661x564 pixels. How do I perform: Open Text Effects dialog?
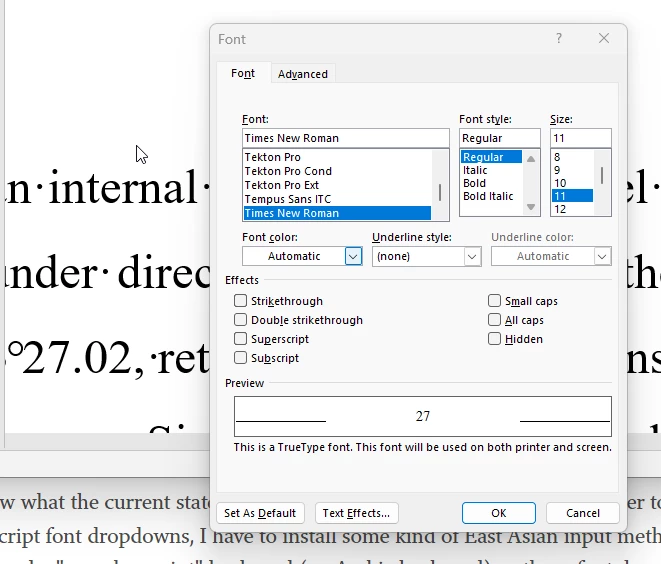pos(356,513)
